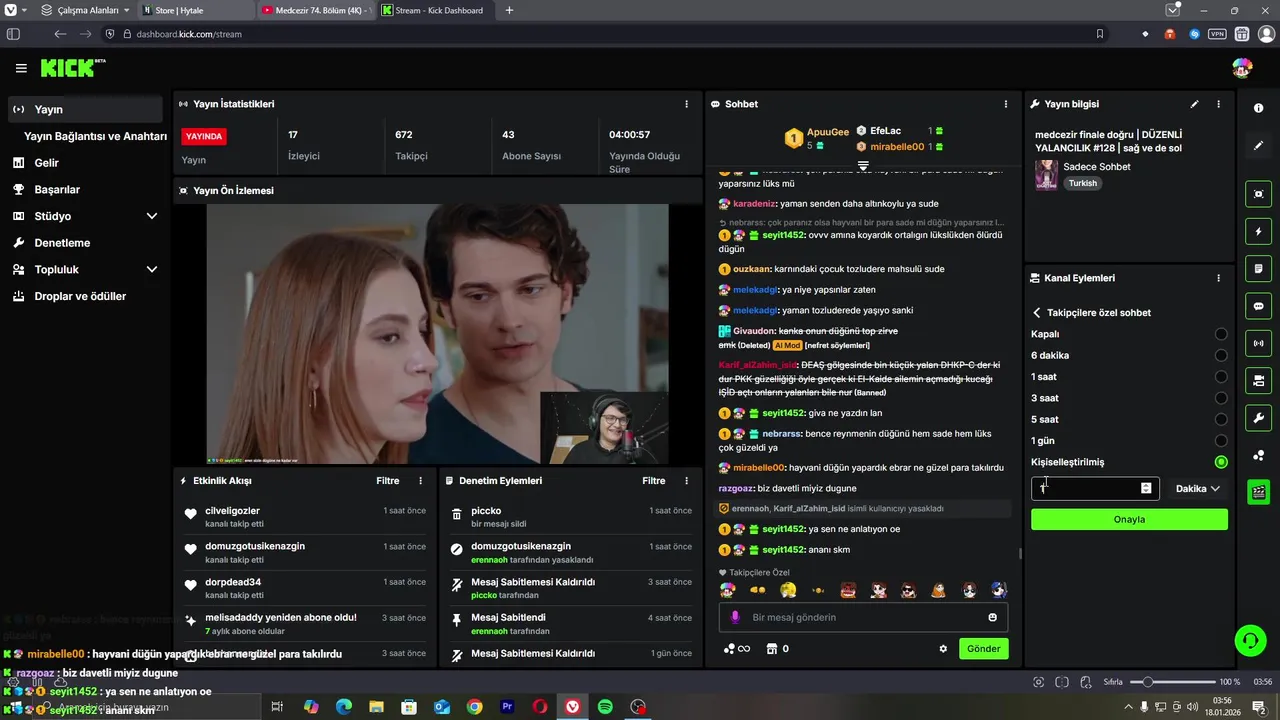Open the Etkinlik Akışı three-dot menu
Image resolution: width=1280 pixels, height=720 pixels.
[x=420, y=481]
